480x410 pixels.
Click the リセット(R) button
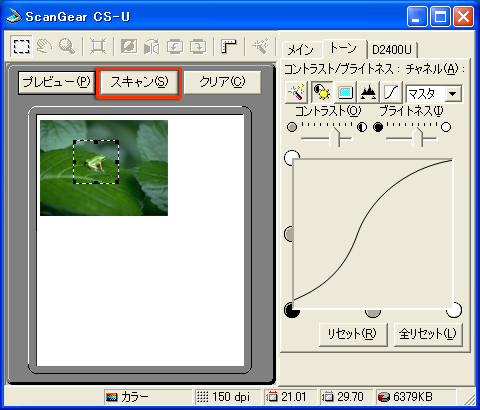(353, 334)
